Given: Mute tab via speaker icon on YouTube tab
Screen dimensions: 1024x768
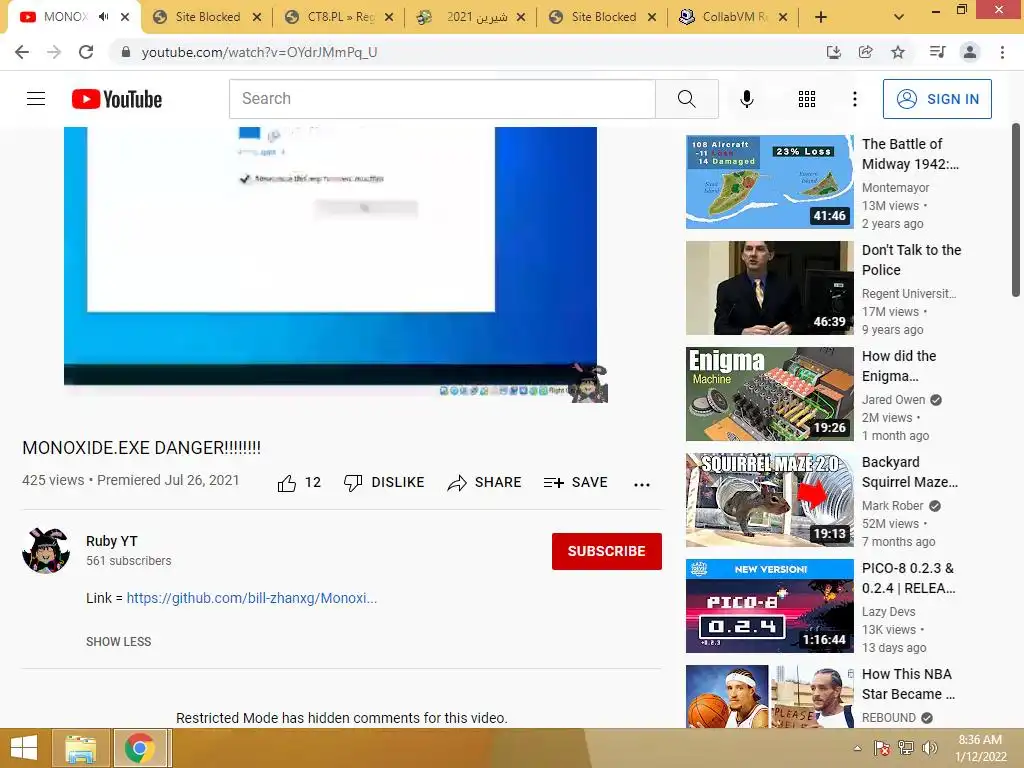Looking at the screenshot, I should coord(103,17).
